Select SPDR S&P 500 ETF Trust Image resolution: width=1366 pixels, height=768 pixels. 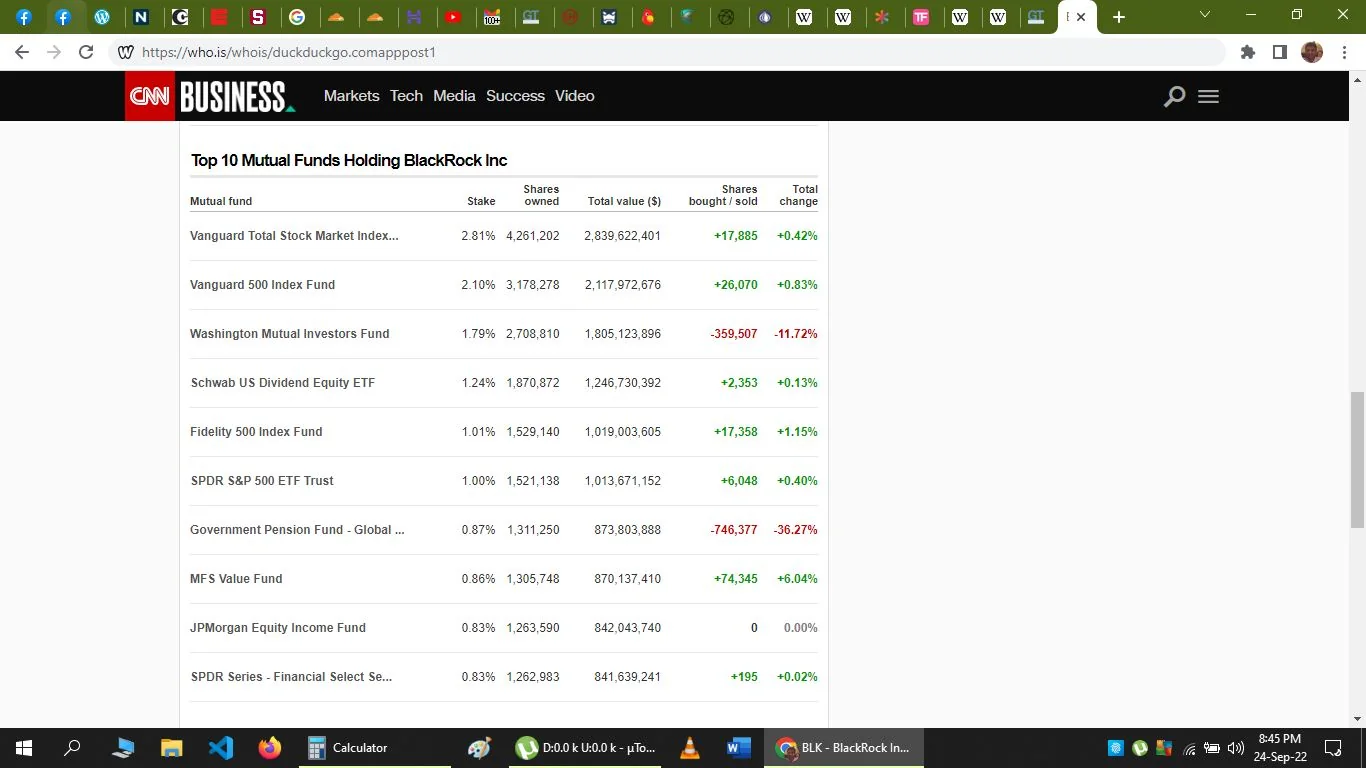(x=262, y=481)
